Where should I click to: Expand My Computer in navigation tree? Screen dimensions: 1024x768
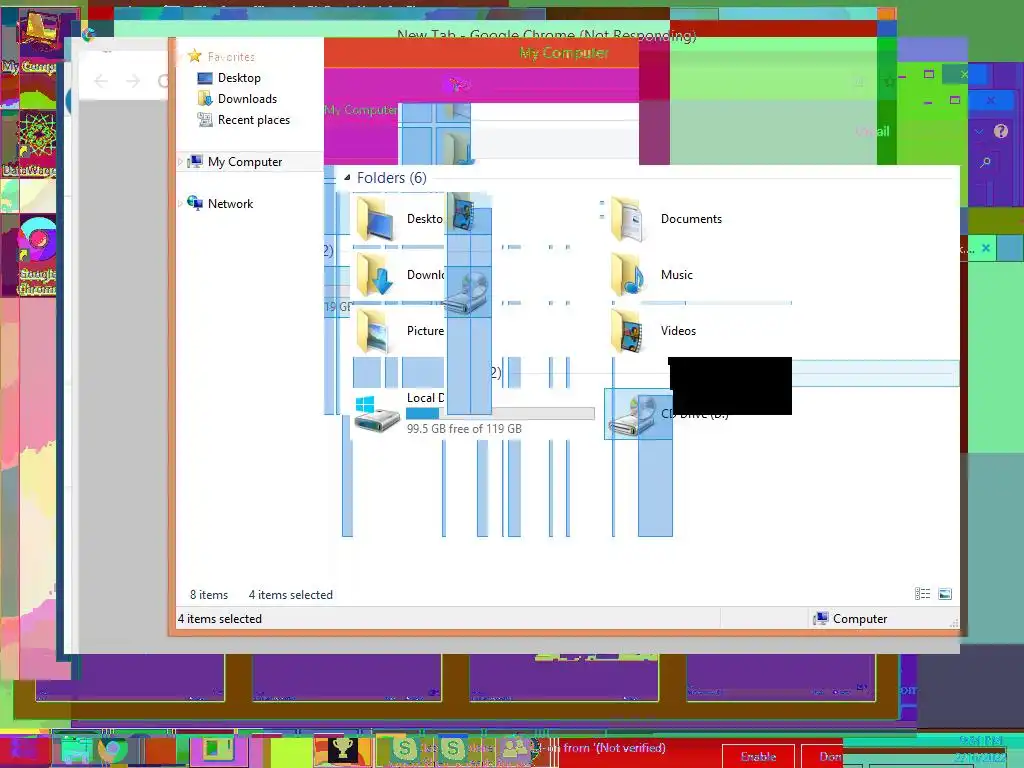(181, 161)
